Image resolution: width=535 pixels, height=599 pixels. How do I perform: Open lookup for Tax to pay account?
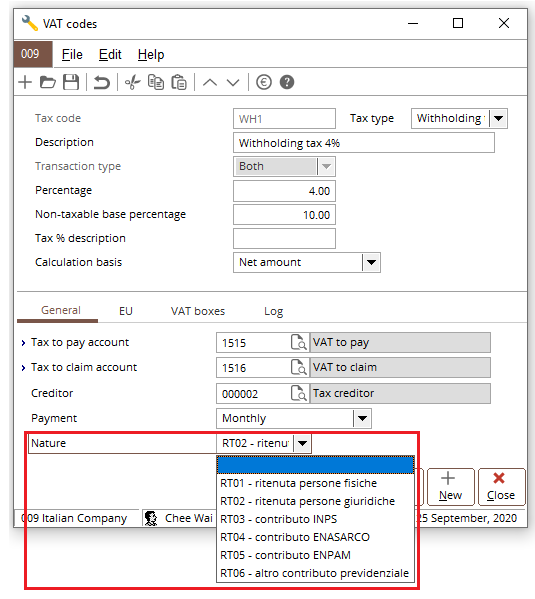pos(298,342)
